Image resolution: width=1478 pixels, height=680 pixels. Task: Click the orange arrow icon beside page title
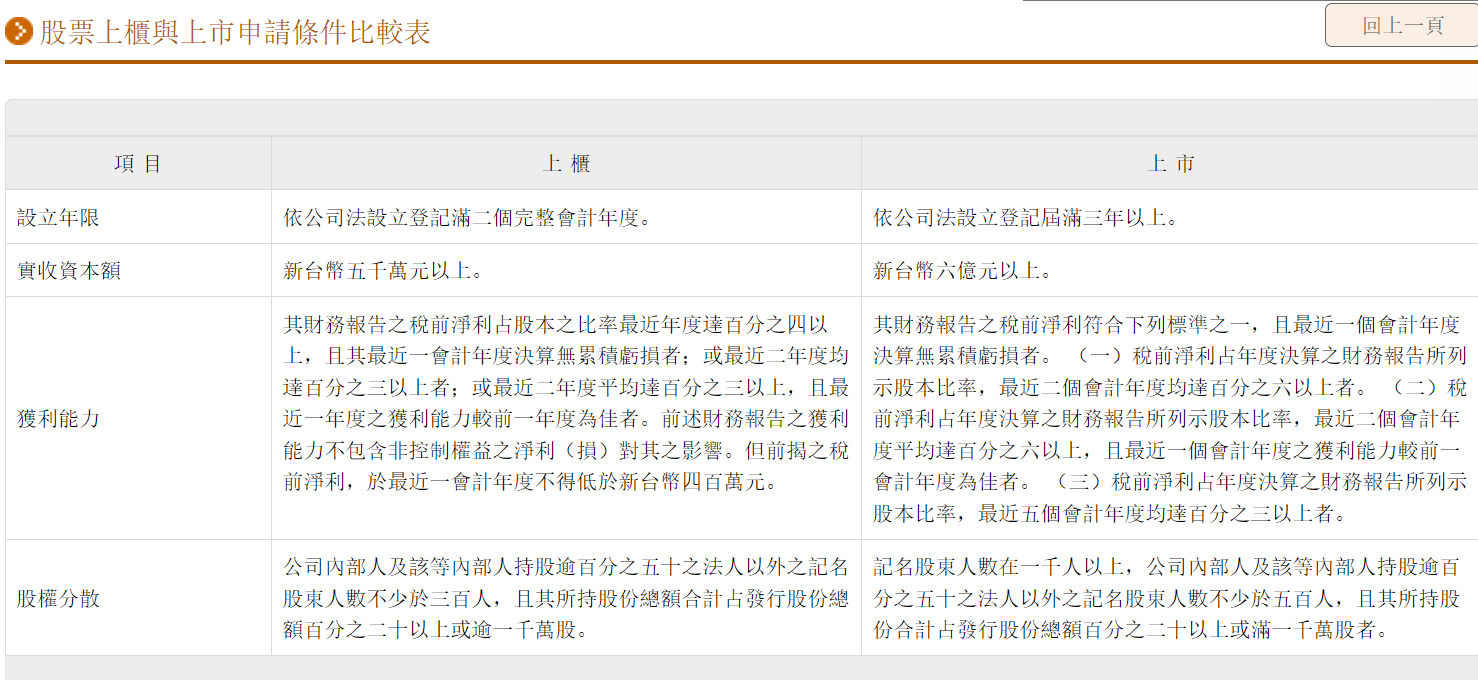[18, 31]
